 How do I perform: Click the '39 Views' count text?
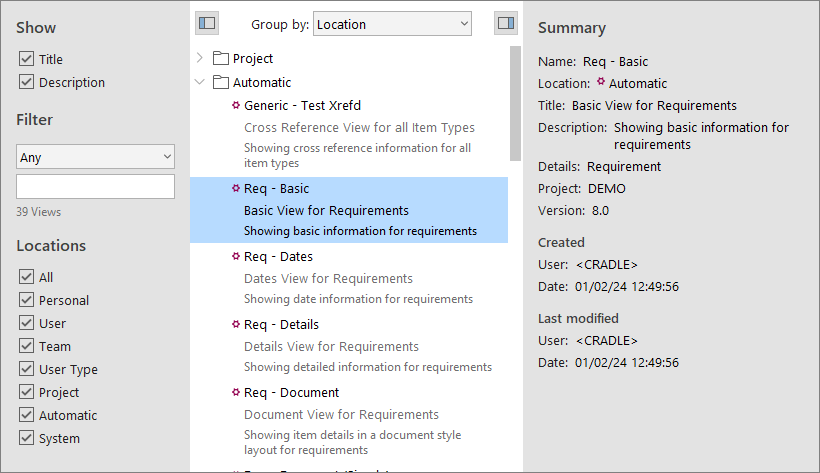[x=39, y=212]
